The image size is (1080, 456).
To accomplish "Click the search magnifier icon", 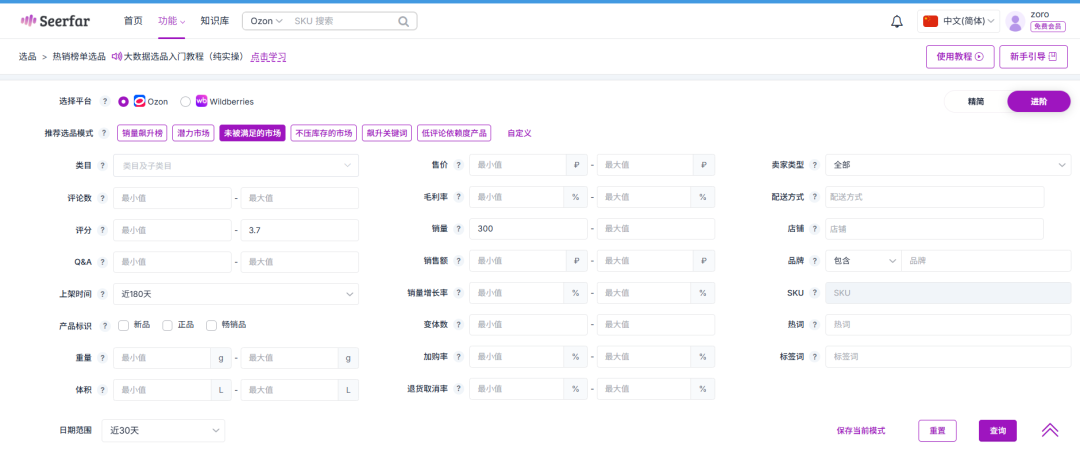I will 403,21.
